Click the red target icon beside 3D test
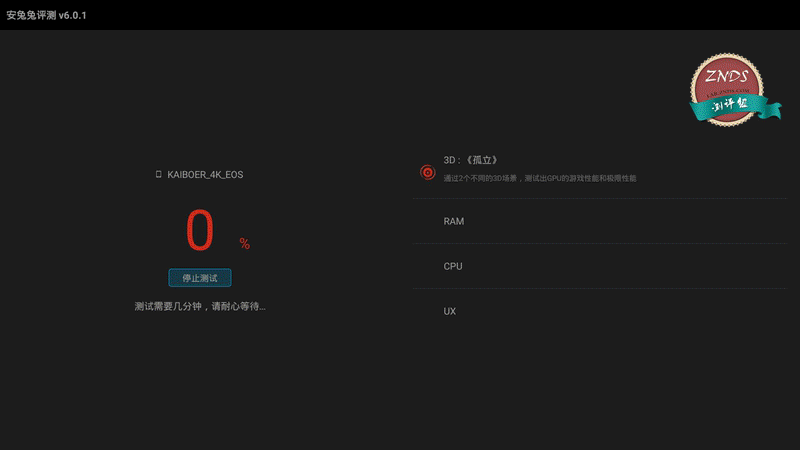The width and height of the screenshot is (800, 450). point(428,172)
